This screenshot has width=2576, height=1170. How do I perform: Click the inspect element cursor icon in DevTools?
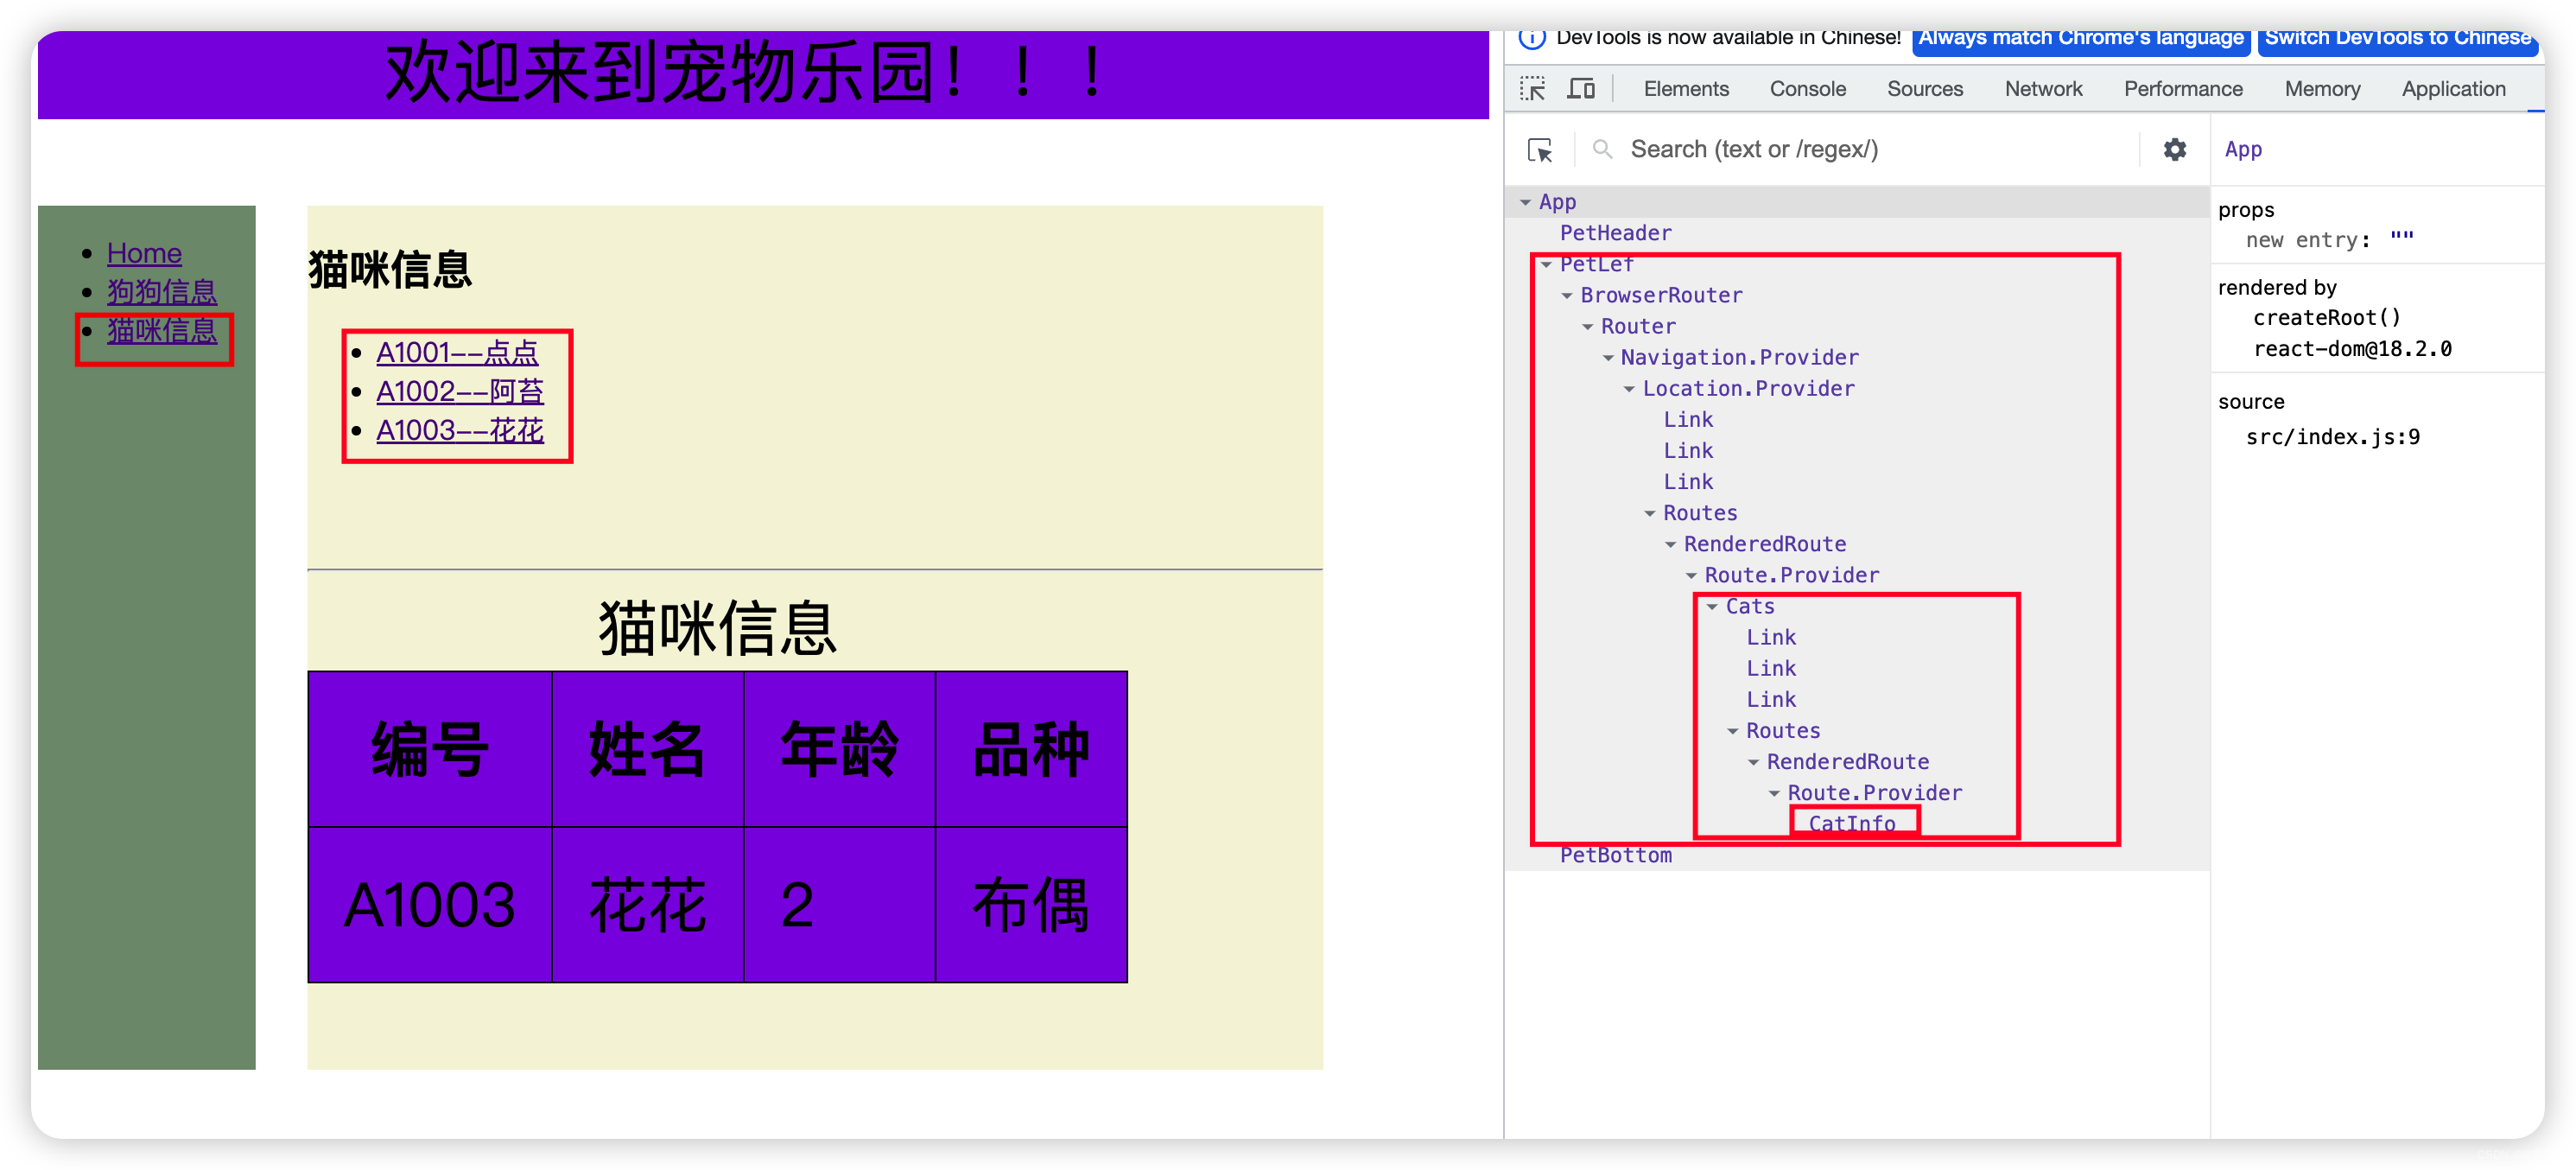pyautogui.click(x=1533, y=88)
